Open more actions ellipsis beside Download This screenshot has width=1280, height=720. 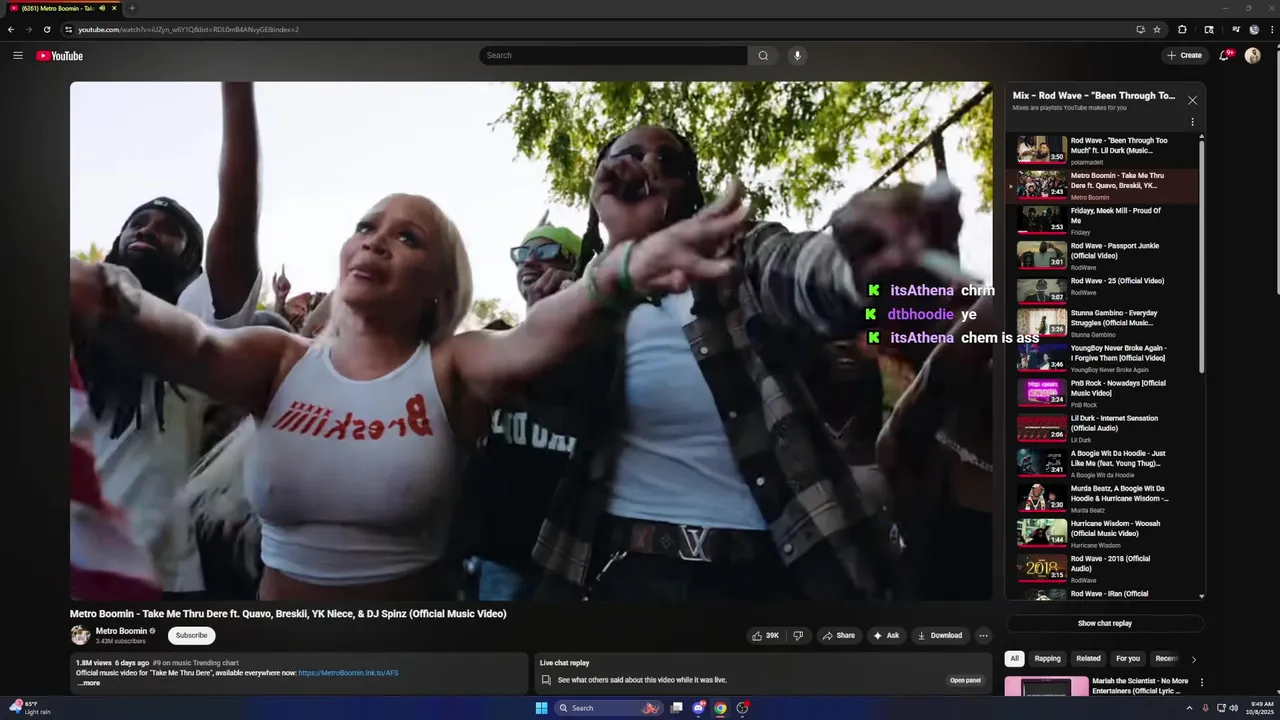(983, 635)
